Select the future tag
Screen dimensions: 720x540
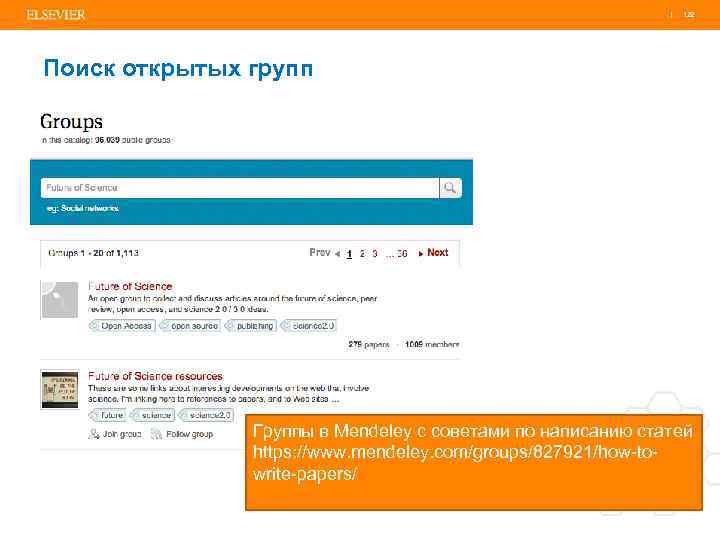(x=107, y=415)
